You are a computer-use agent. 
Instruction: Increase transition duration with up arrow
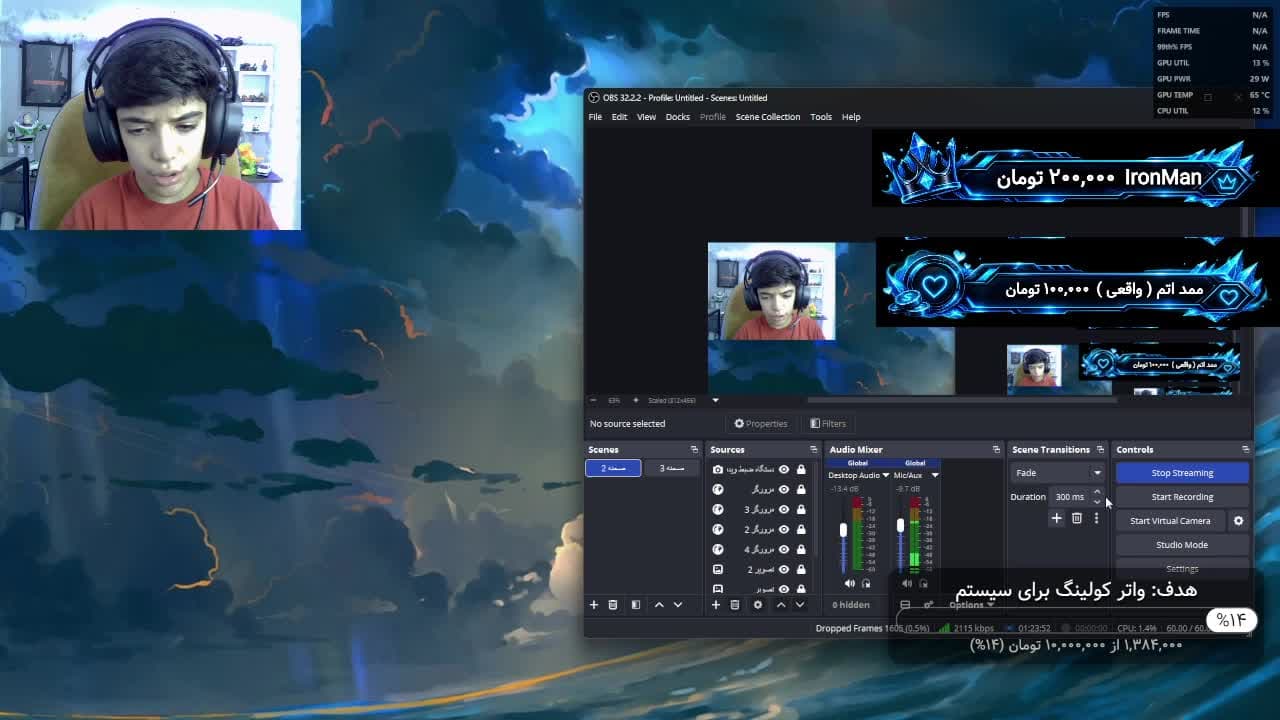click(1097, 492)
